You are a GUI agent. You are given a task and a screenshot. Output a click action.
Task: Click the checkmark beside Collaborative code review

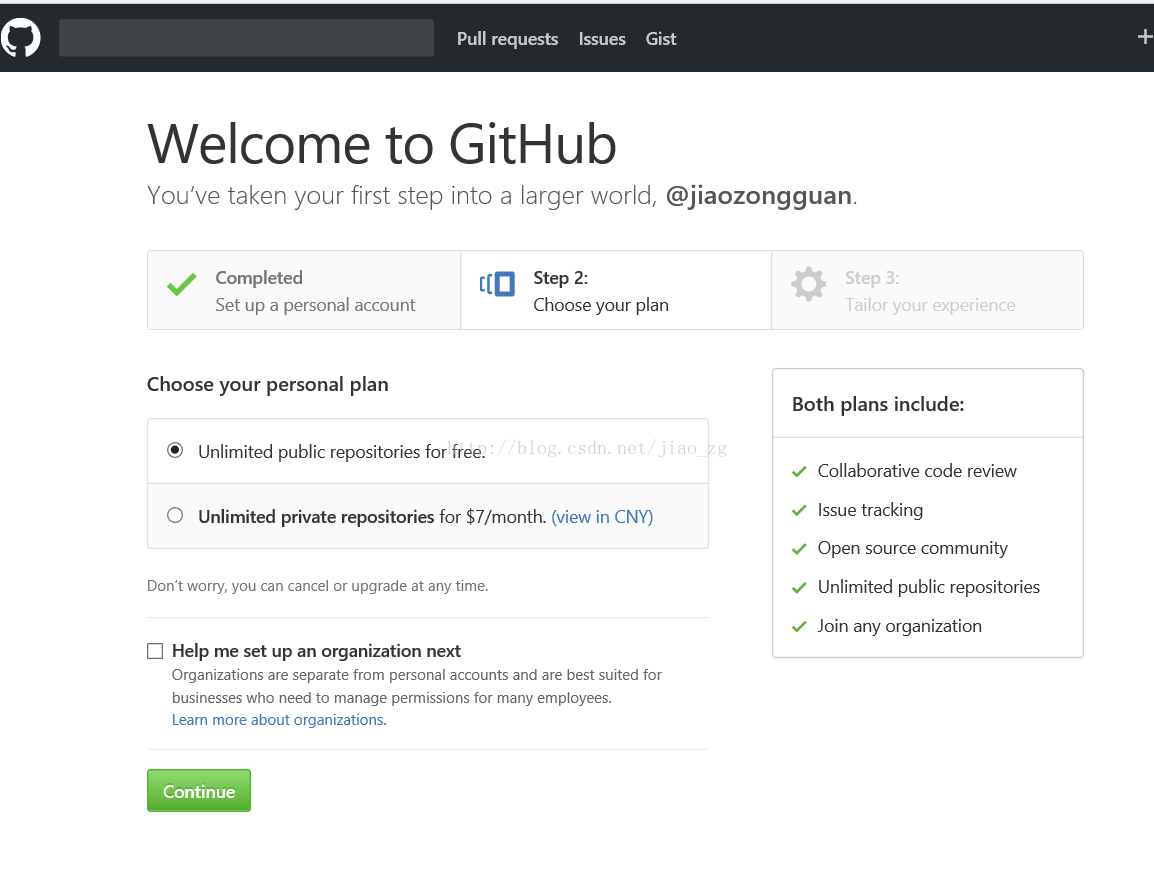(x=799, y=472)
